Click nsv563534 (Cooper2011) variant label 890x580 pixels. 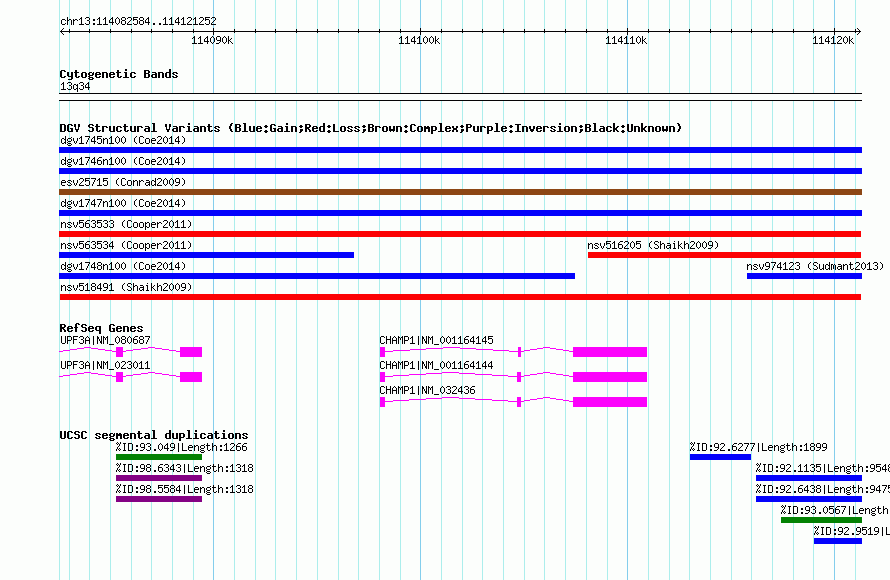pyautogui.click(x=126, y=245)
